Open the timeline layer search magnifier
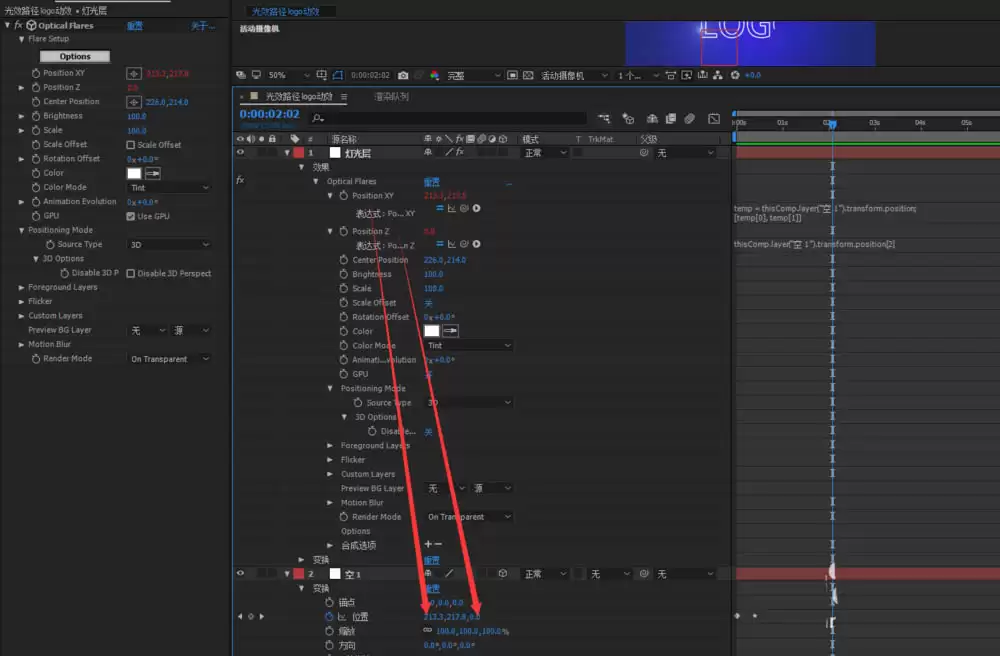1000x656 pixels. (318, 118)
